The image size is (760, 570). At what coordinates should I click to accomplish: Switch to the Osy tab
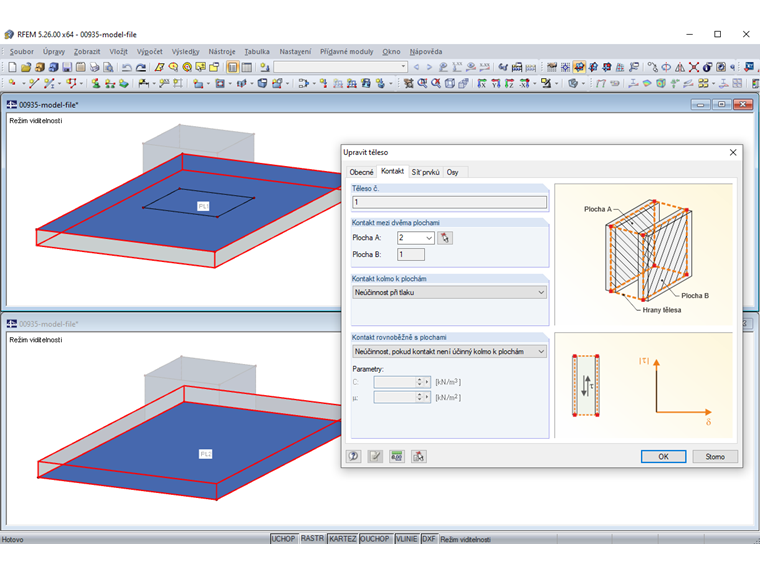pos(453,172)
